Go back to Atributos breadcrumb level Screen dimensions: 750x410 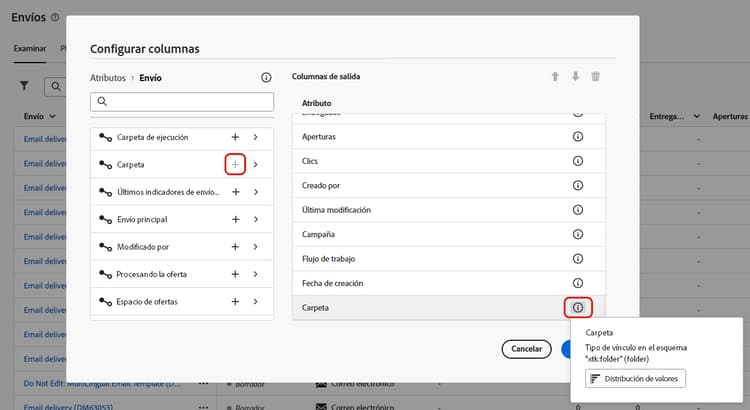pyautogui.click(x=108, y=77)
